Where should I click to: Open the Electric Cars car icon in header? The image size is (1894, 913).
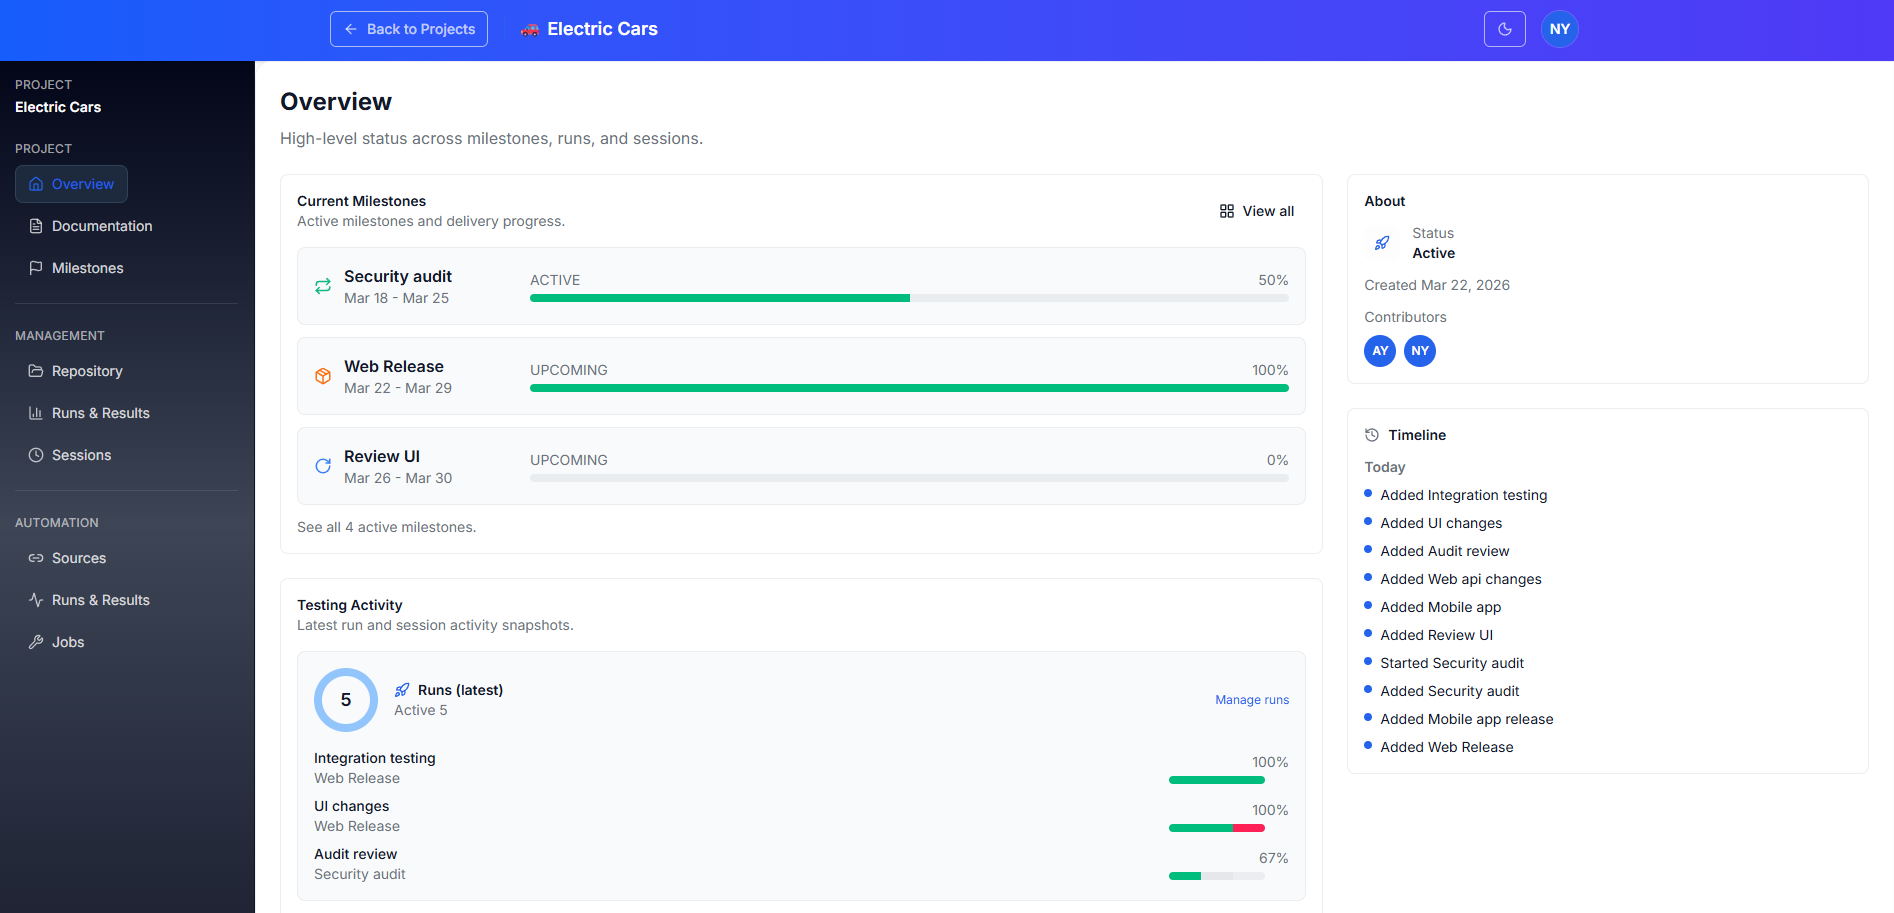click(530, 29)
